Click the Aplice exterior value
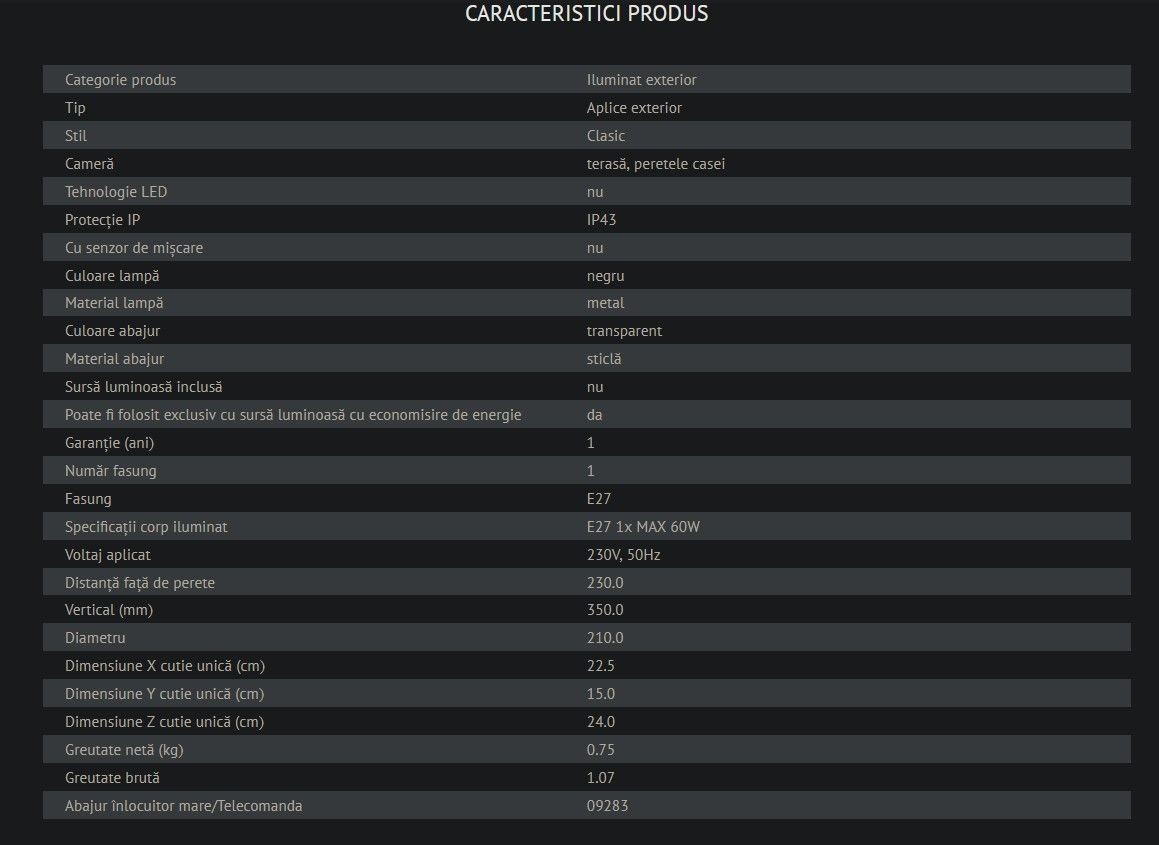1159x845 pixels. [x=634, y=108]
